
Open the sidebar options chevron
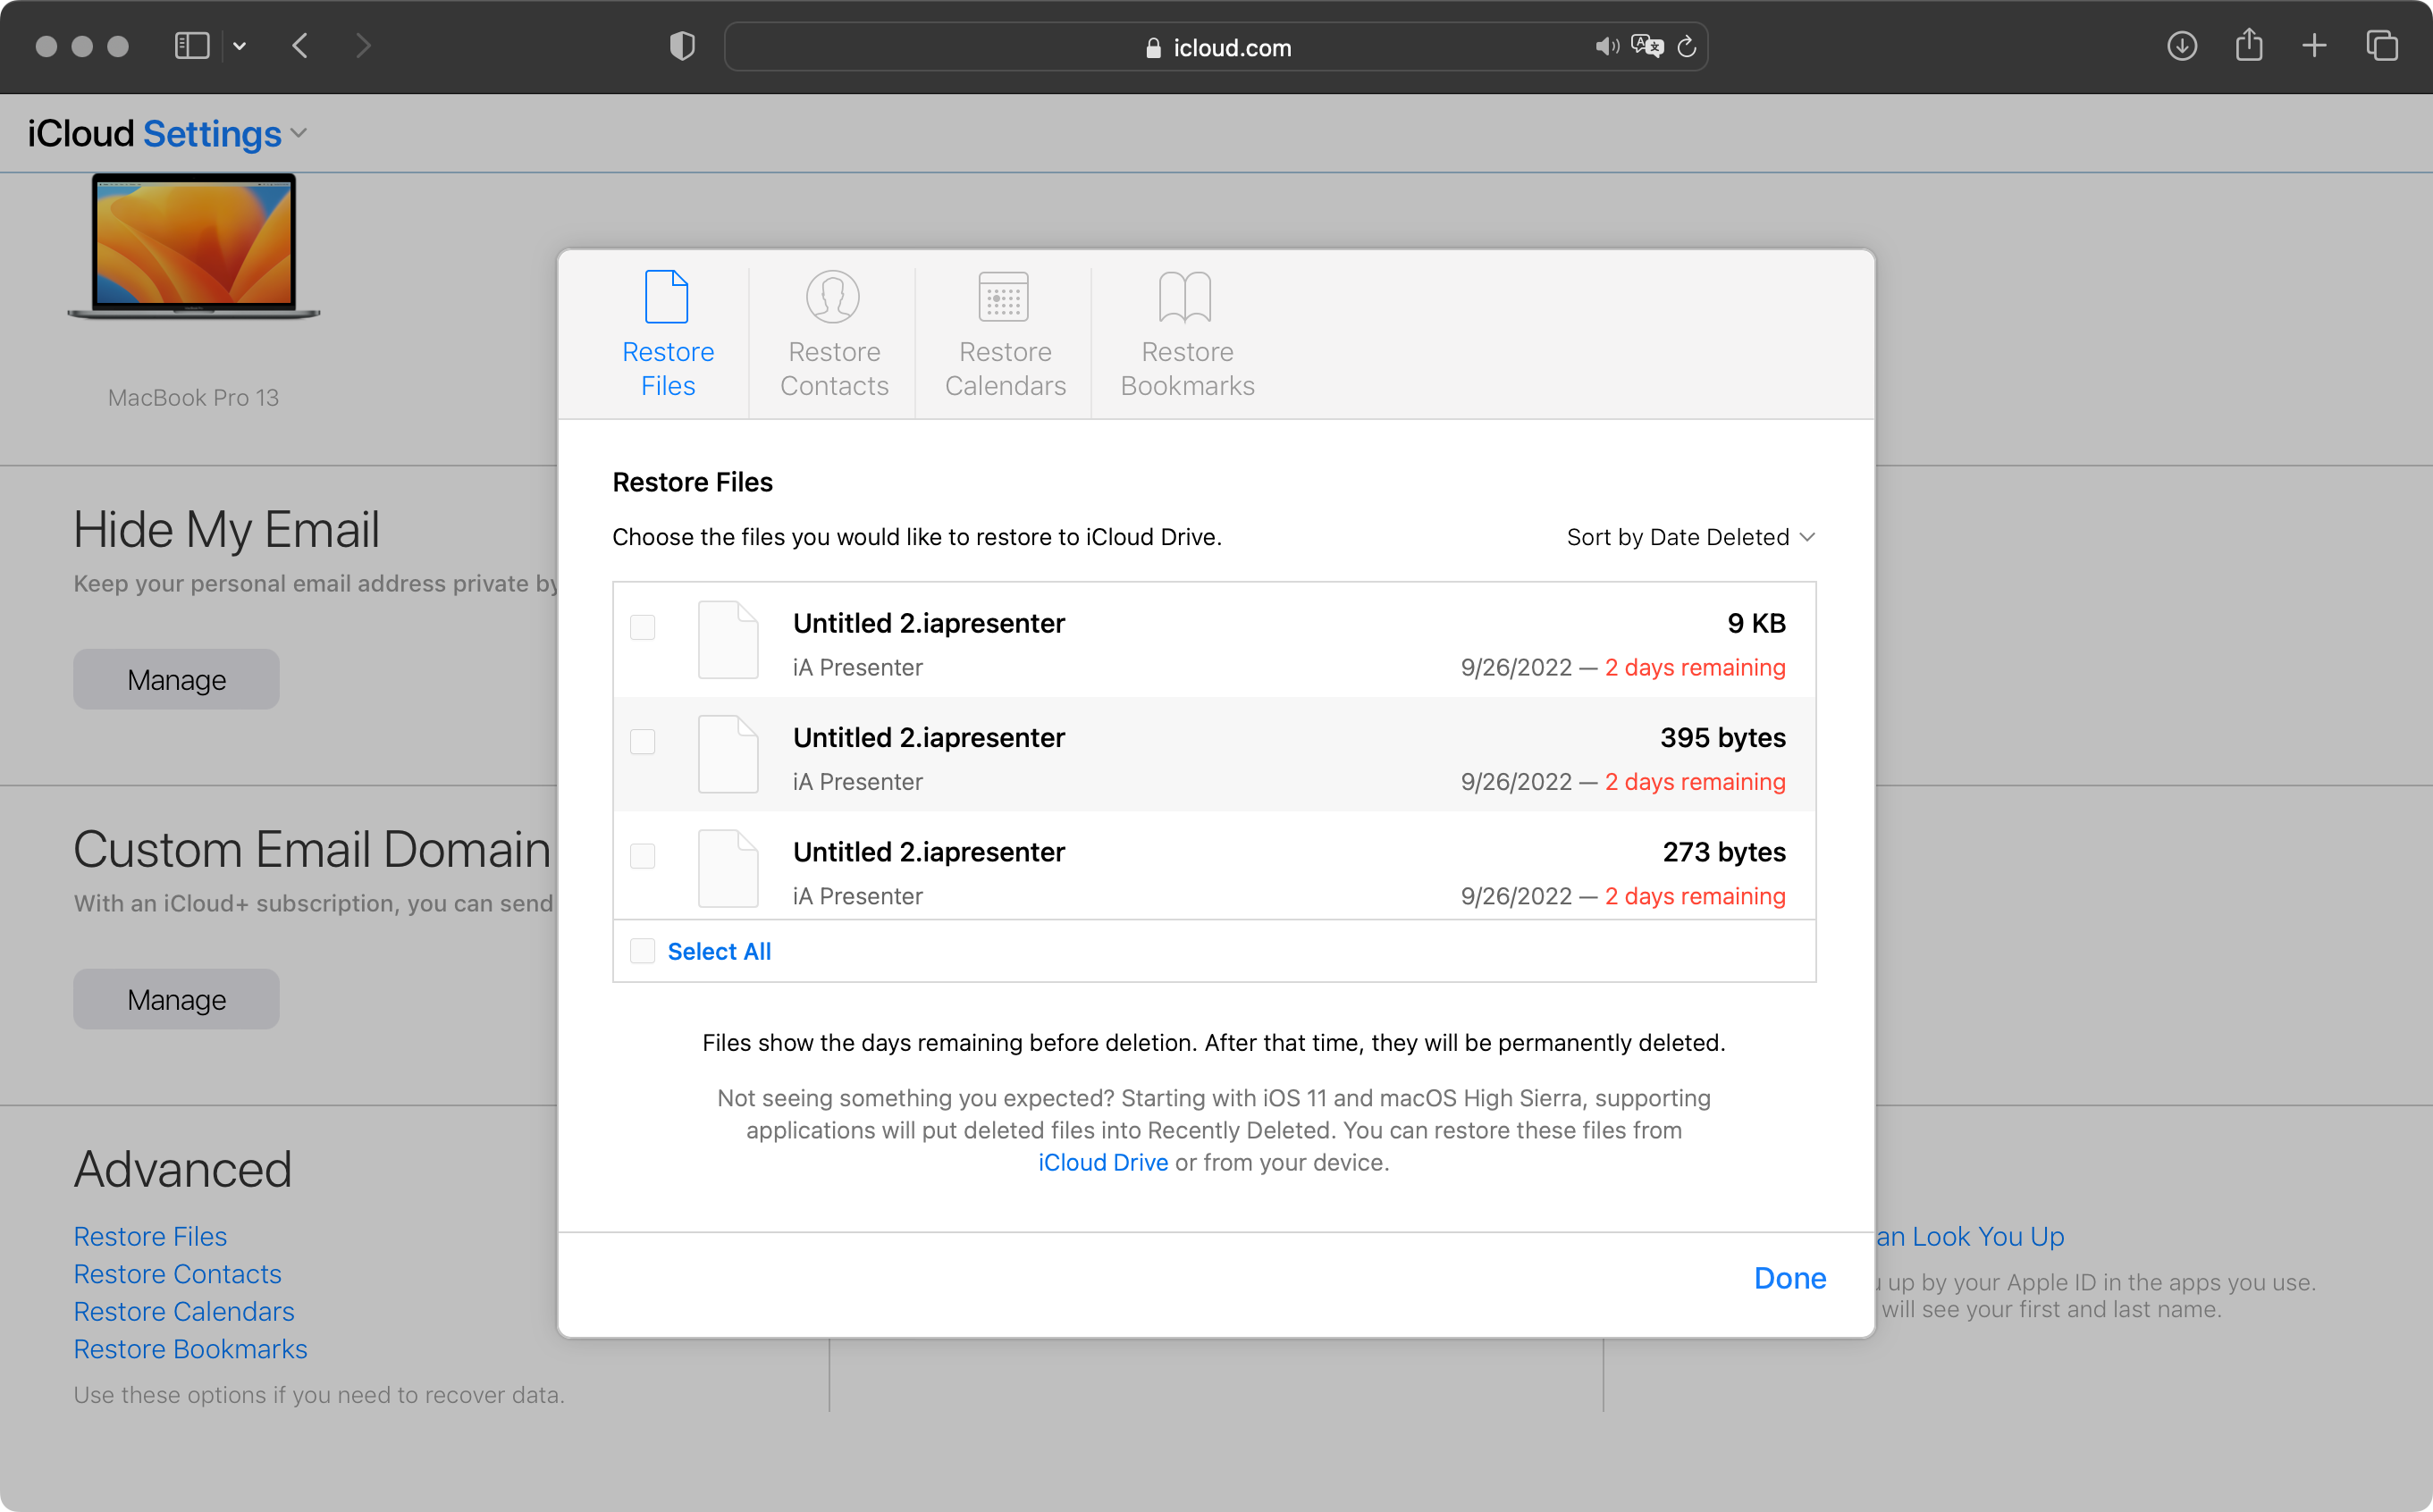240,46
